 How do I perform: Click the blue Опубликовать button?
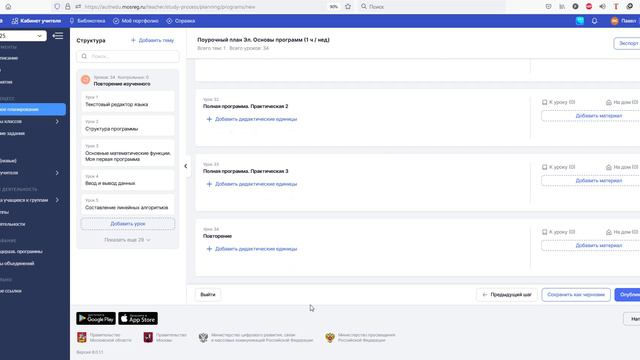point(628,295)
